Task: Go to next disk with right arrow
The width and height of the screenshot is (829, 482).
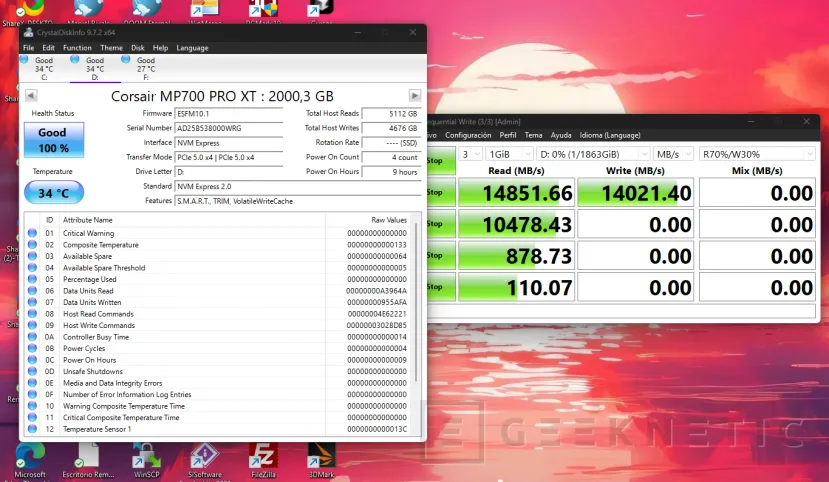Action: point(415,95)
